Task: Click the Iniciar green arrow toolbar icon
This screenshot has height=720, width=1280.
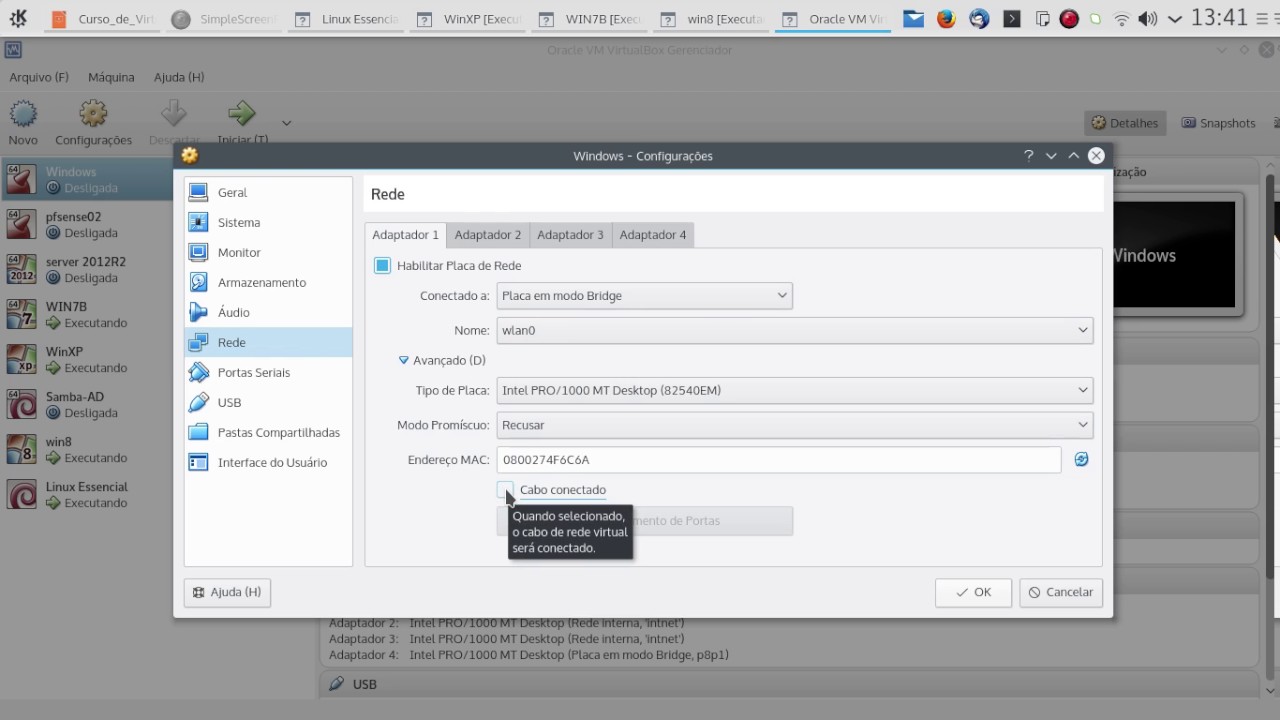Action: (241, 122)
